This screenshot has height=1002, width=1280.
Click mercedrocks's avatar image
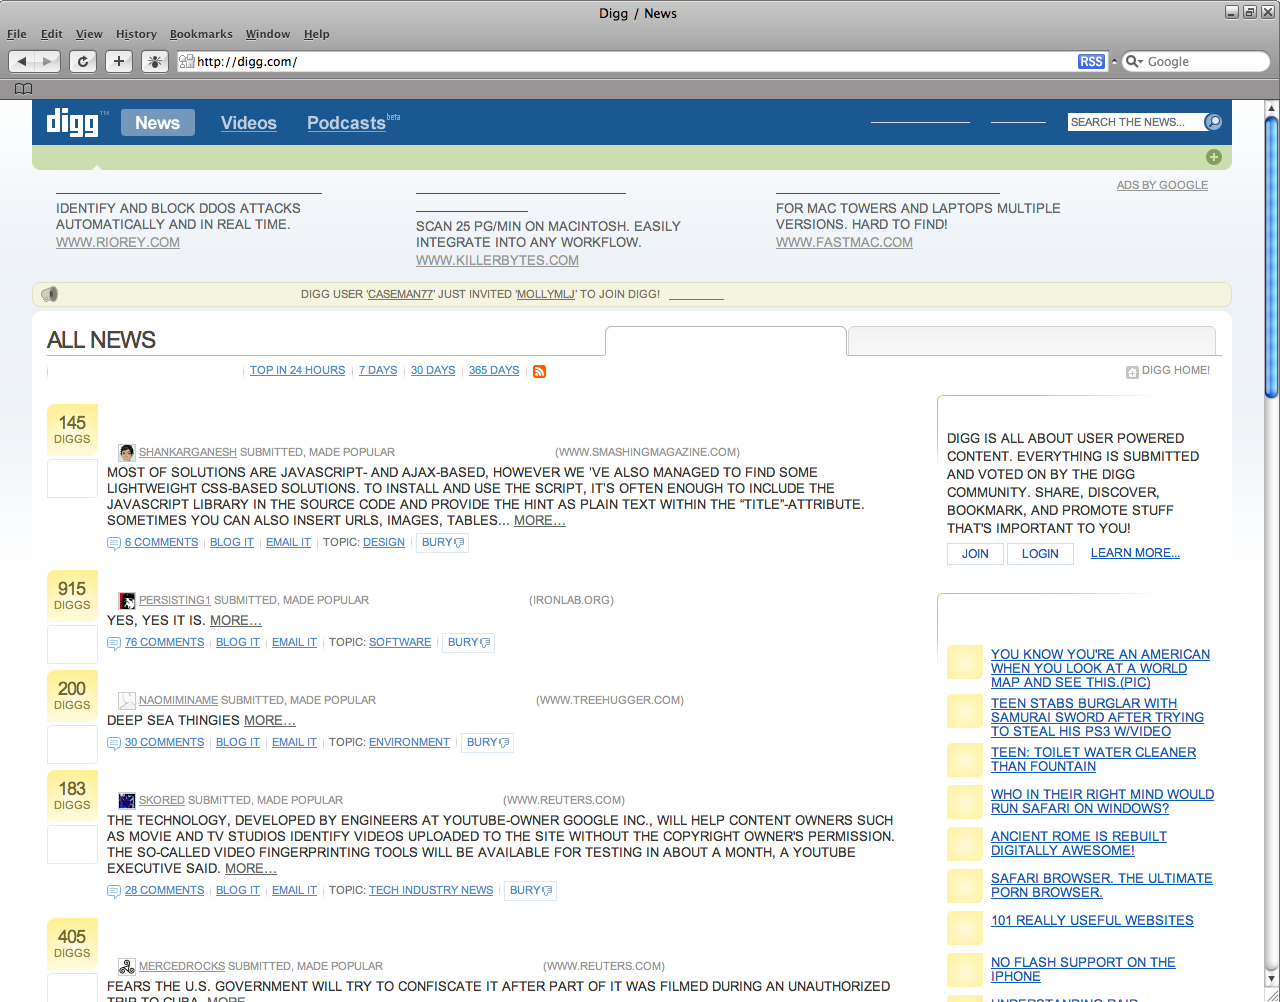pos(127,967)
